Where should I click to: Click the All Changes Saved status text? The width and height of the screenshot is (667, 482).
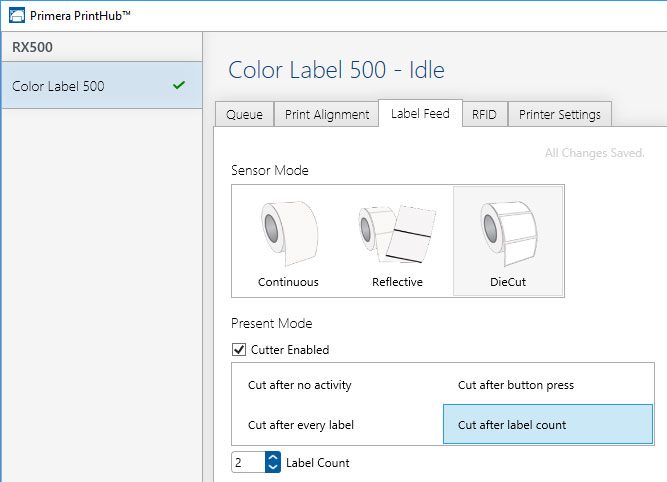[x=595, y=153]
